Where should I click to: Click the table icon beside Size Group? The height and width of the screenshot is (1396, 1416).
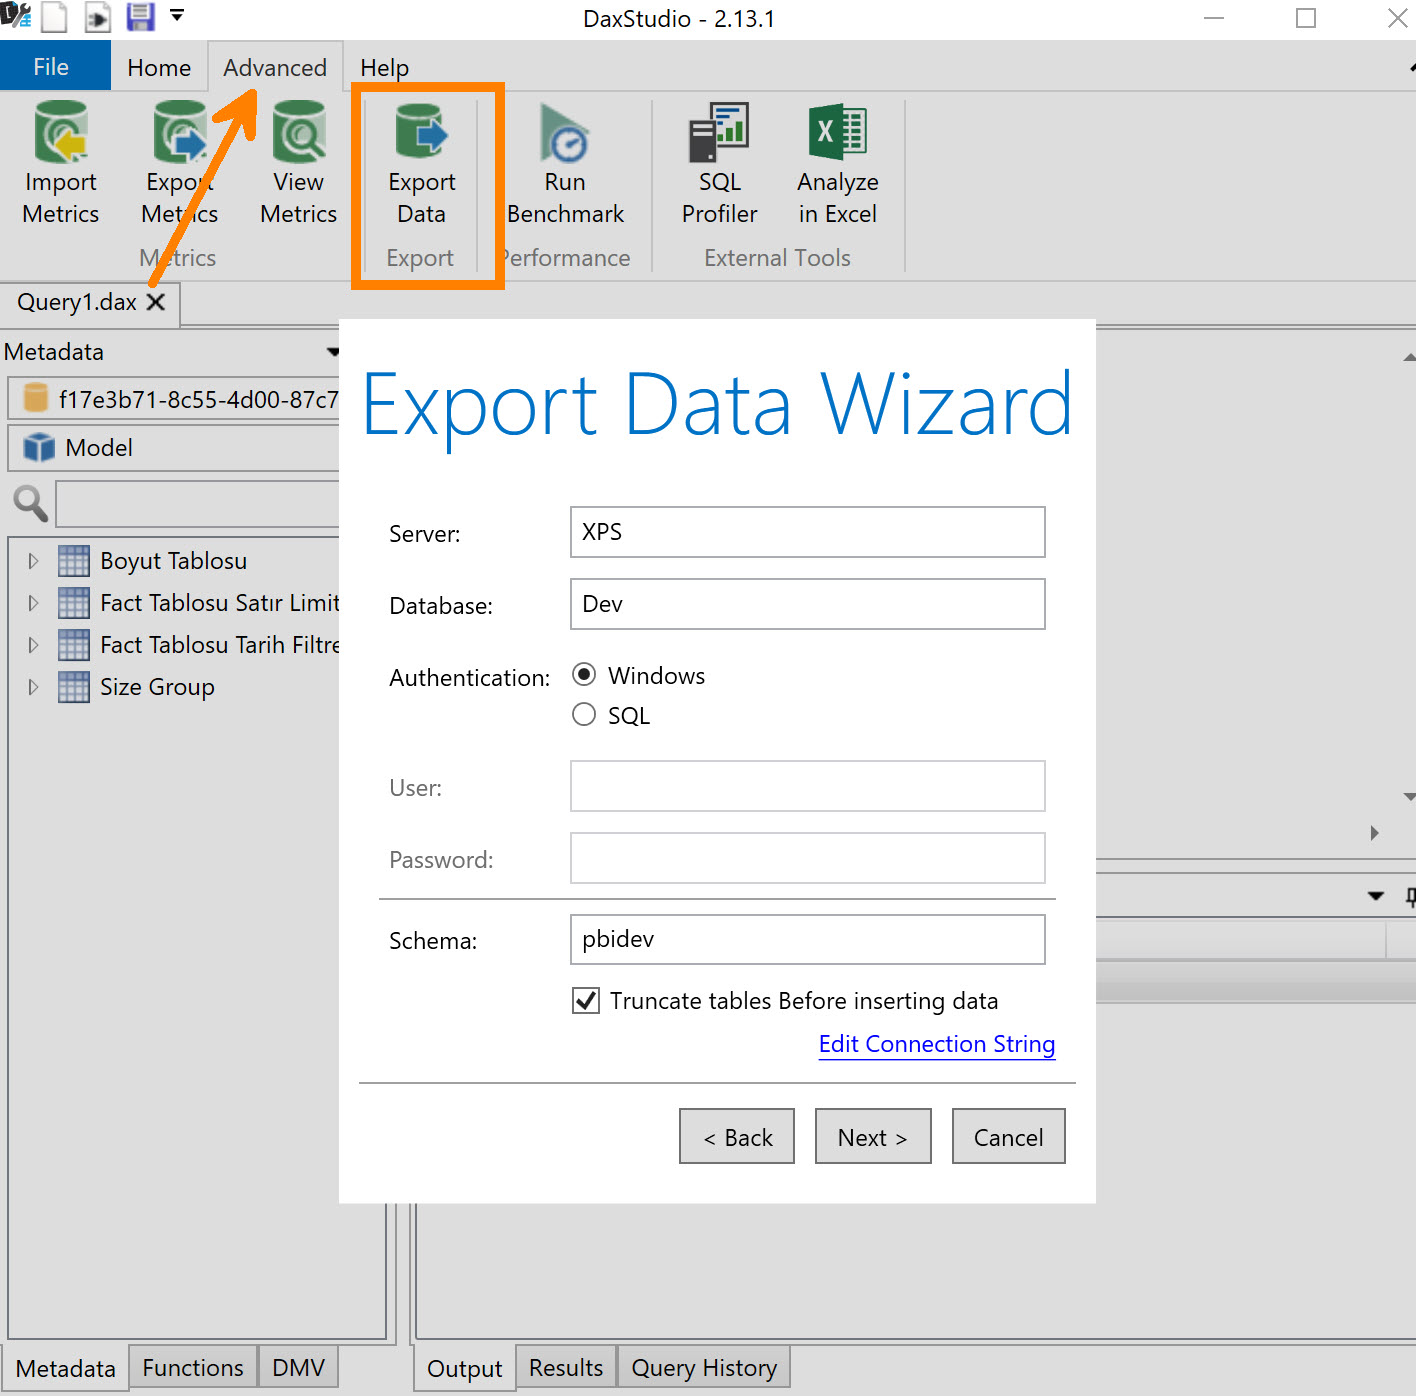[x=73, y=687]
